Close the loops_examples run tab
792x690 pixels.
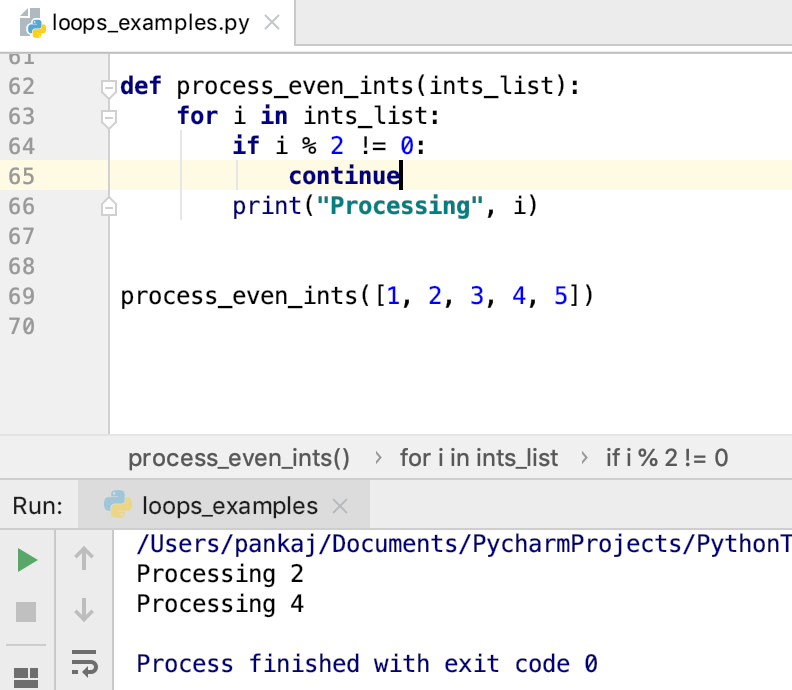click(x=340, y=506)
